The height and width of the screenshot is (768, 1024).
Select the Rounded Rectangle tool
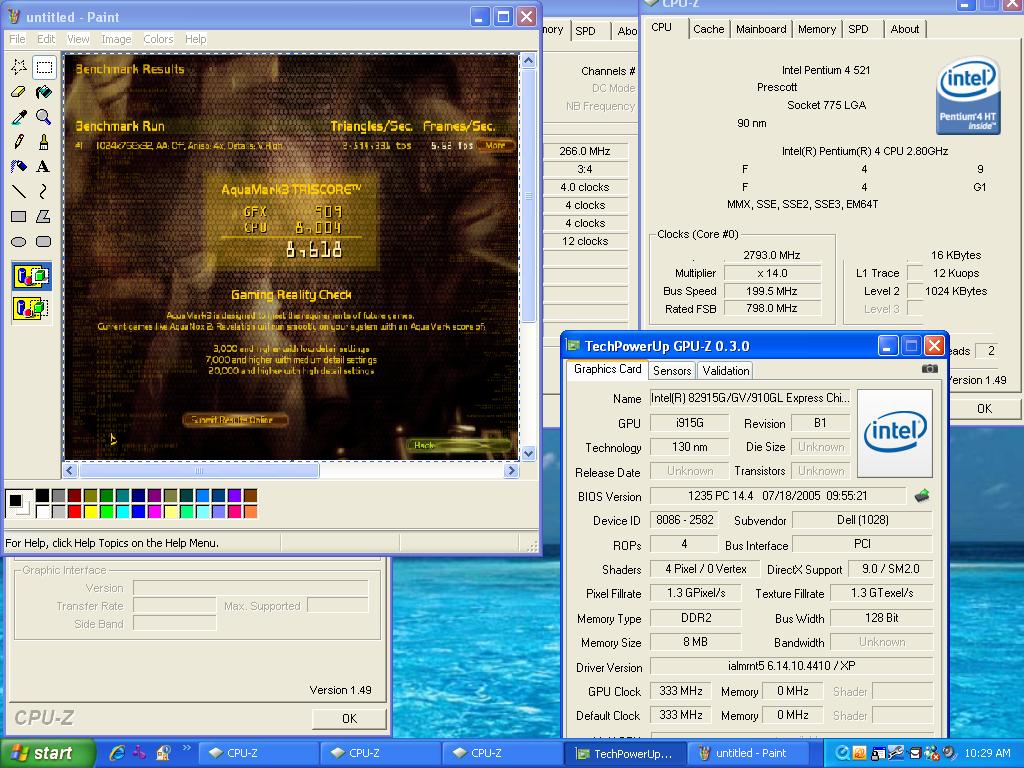[44, 242]
